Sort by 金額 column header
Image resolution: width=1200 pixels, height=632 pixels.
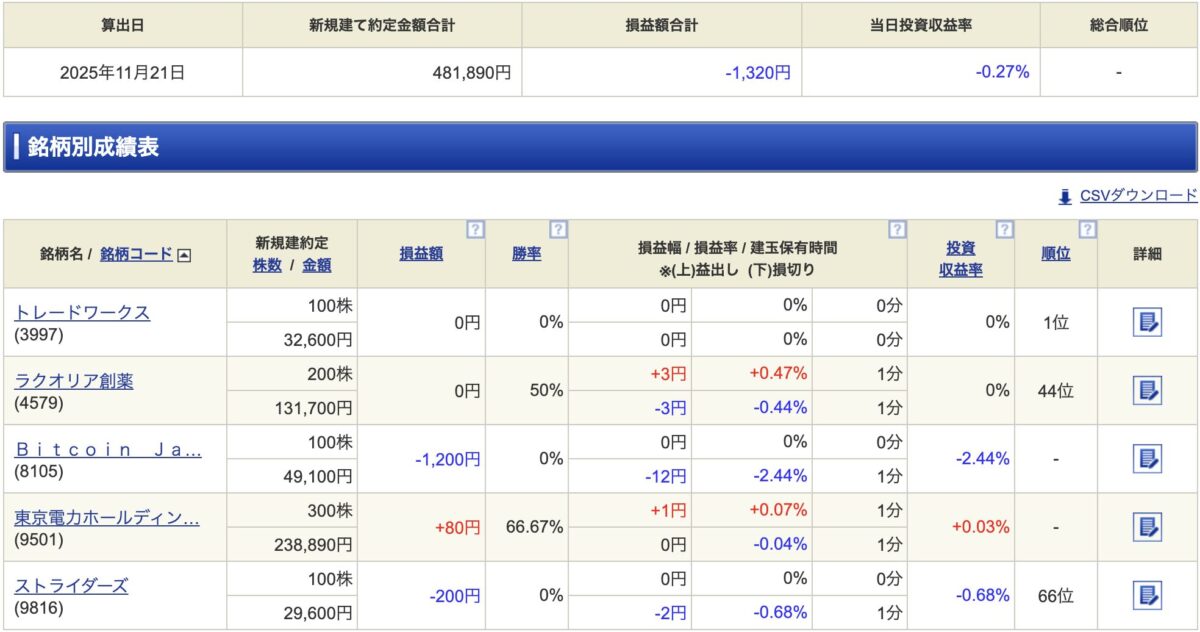316,265
